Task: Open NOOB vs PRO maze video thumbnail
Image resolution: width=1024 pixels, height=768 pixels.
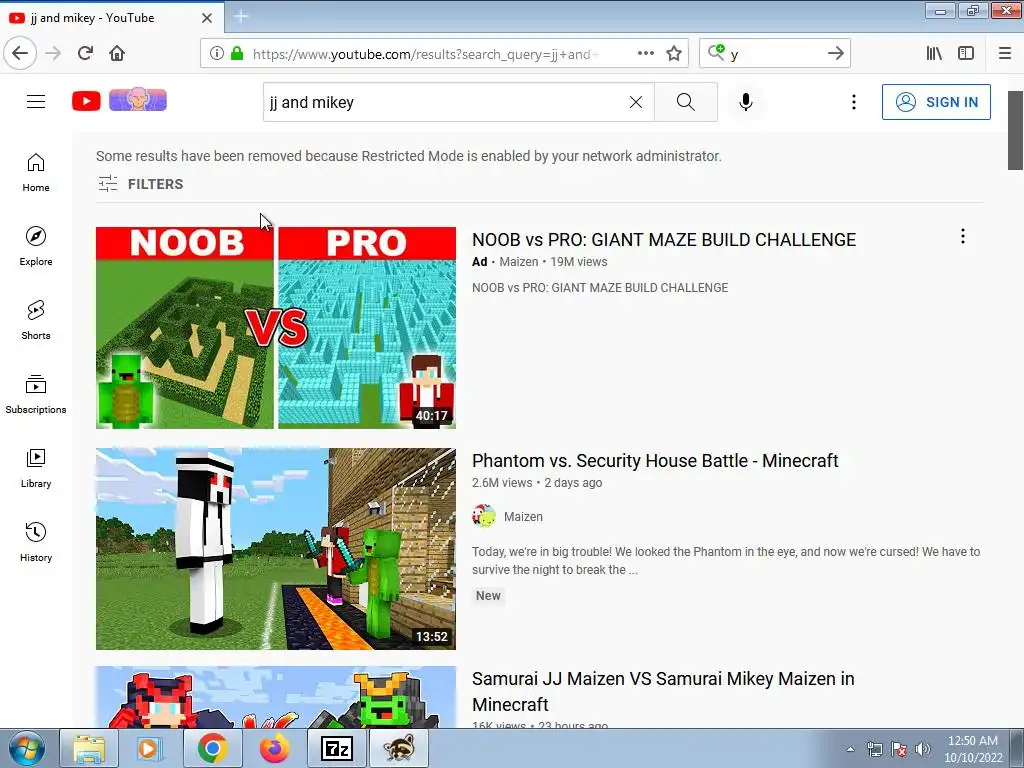Action: 276,328
